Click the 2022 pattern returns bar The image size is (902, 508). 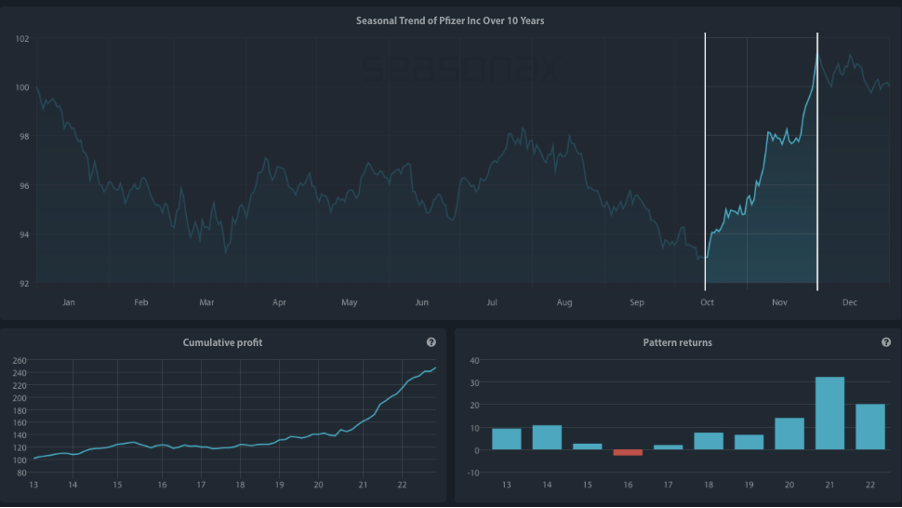tap(870, 427)
